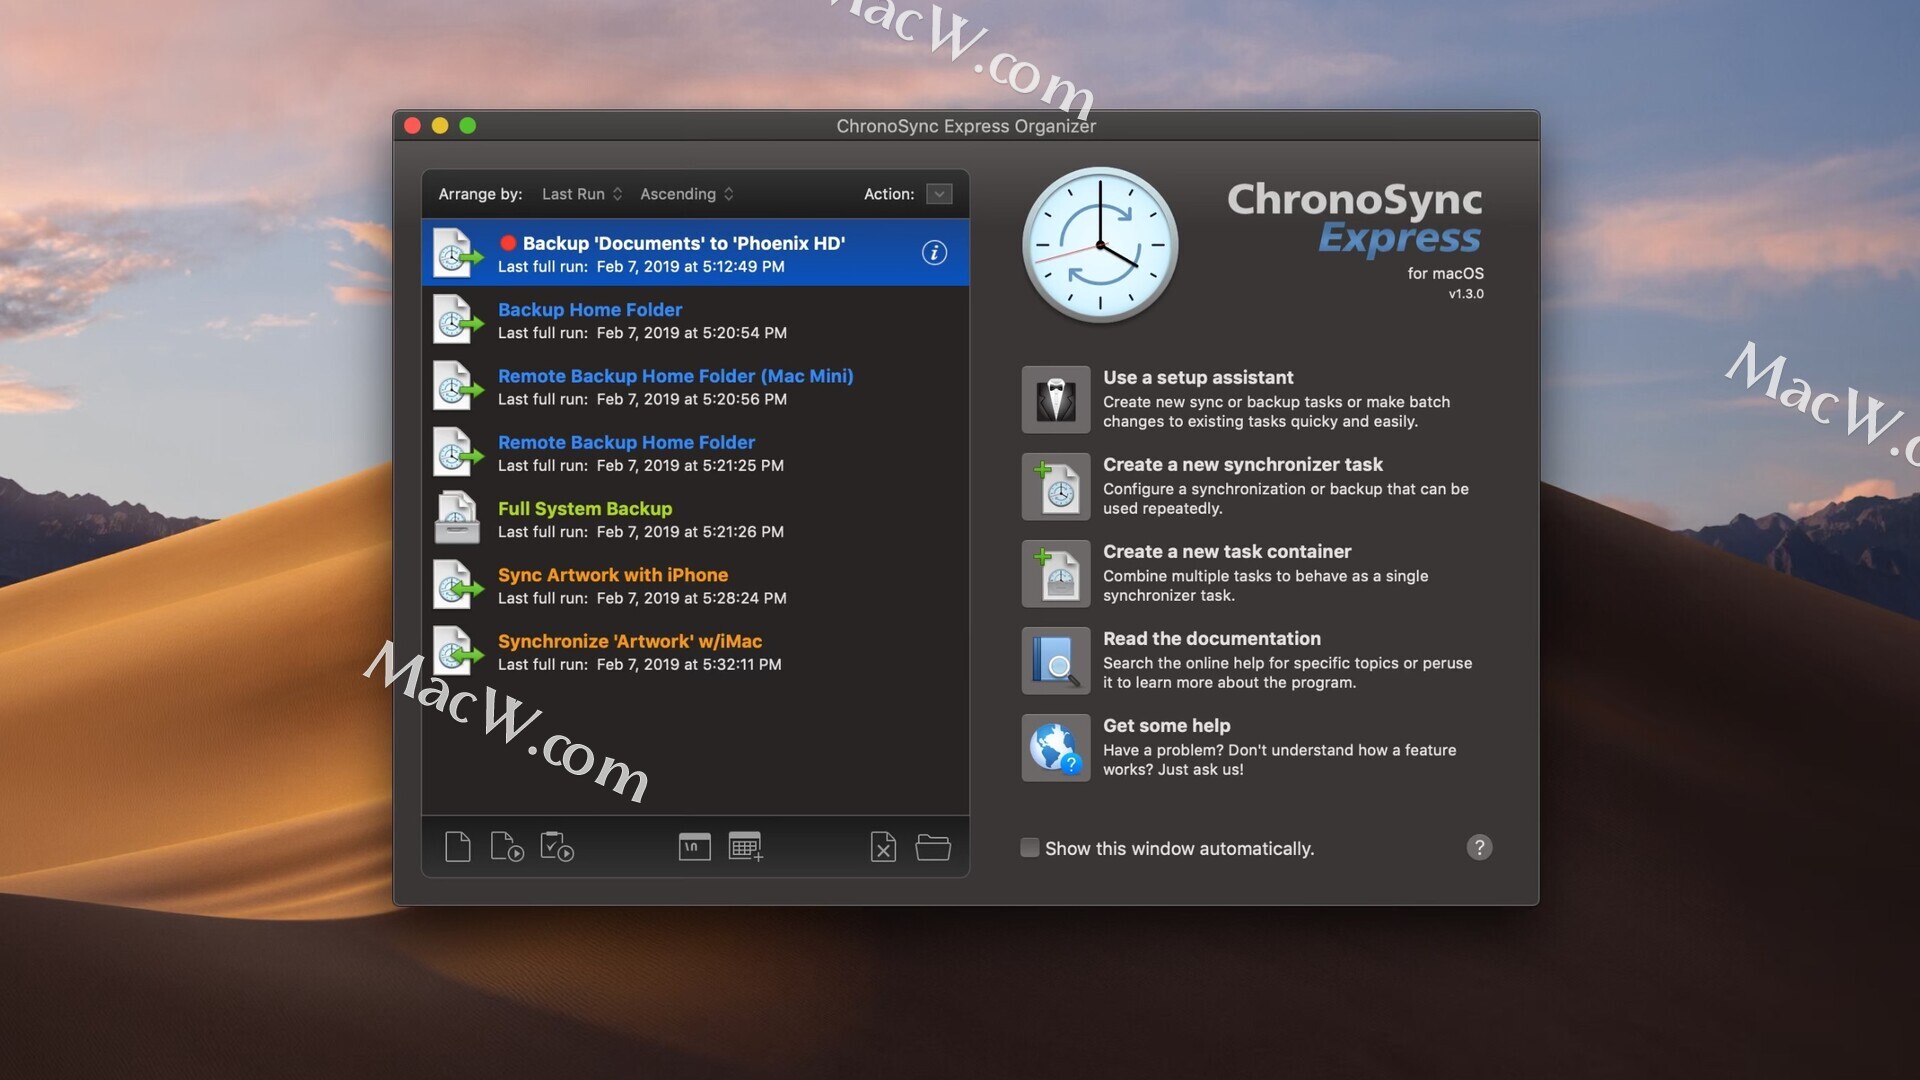The image size is (1920, 1080).
Task: Click the 'Get some help' globe icon
Action: 1056,748
